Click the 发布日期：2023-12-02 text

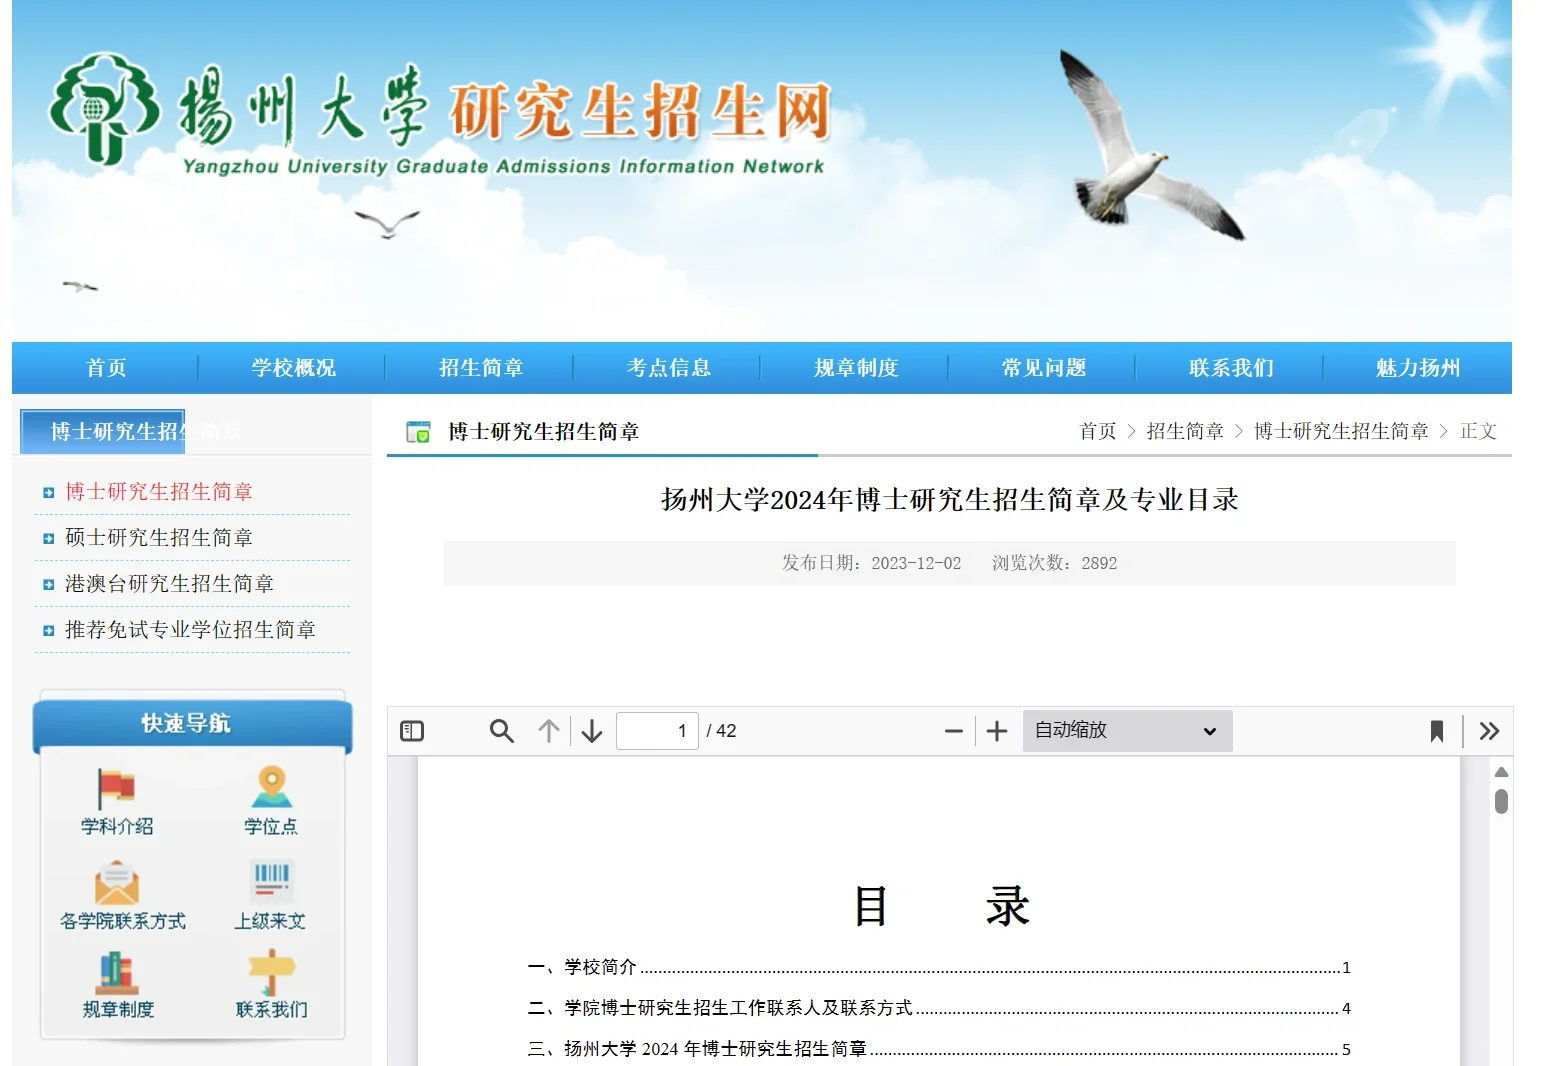[x=871, y=563]
